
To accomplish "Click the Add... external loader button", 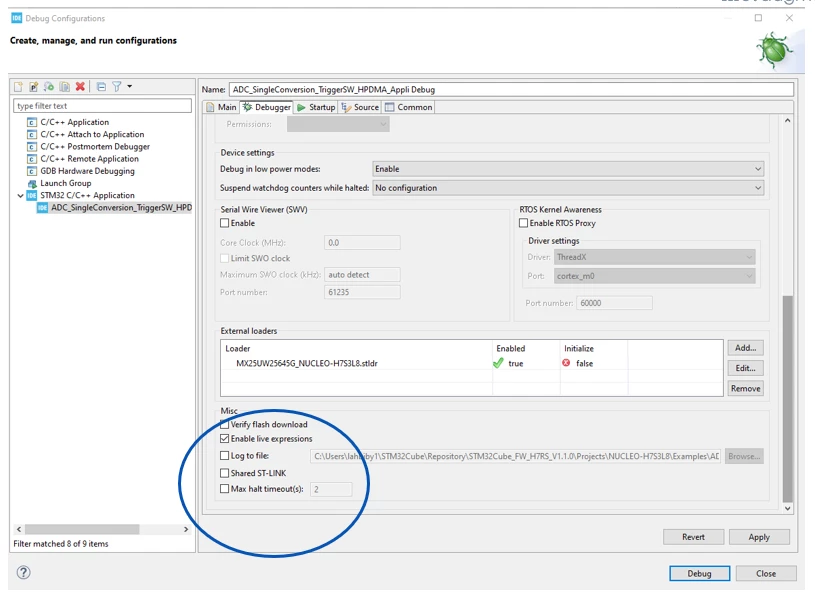I will click(745, 348).
